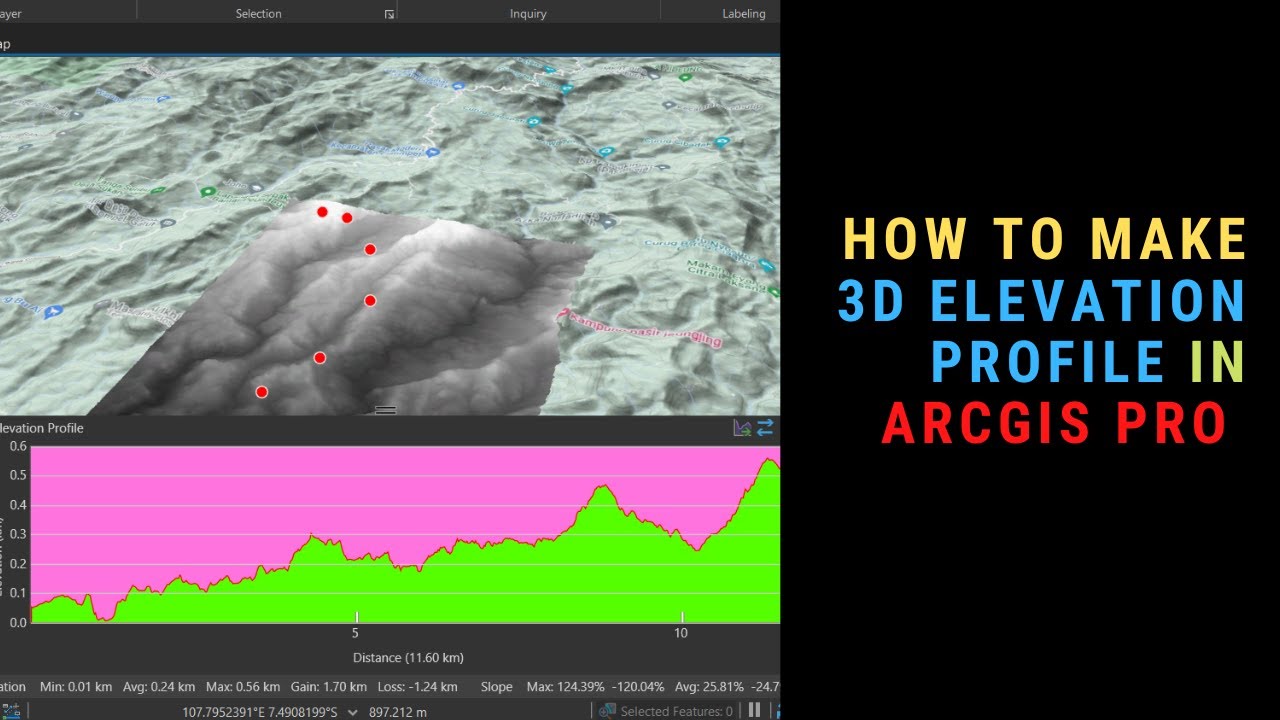This screenshot has width=1280, height=720.
Task: Click the 897.212 m elevation readout
Action: (398, 713)
